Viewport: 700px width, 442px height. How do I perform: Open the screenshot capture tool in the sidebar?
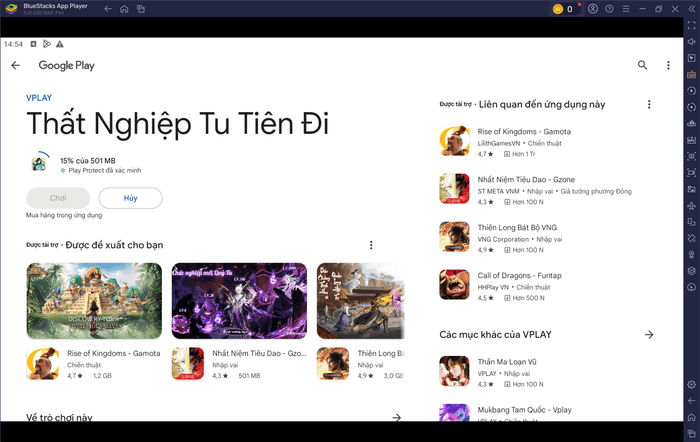[692, 156]
